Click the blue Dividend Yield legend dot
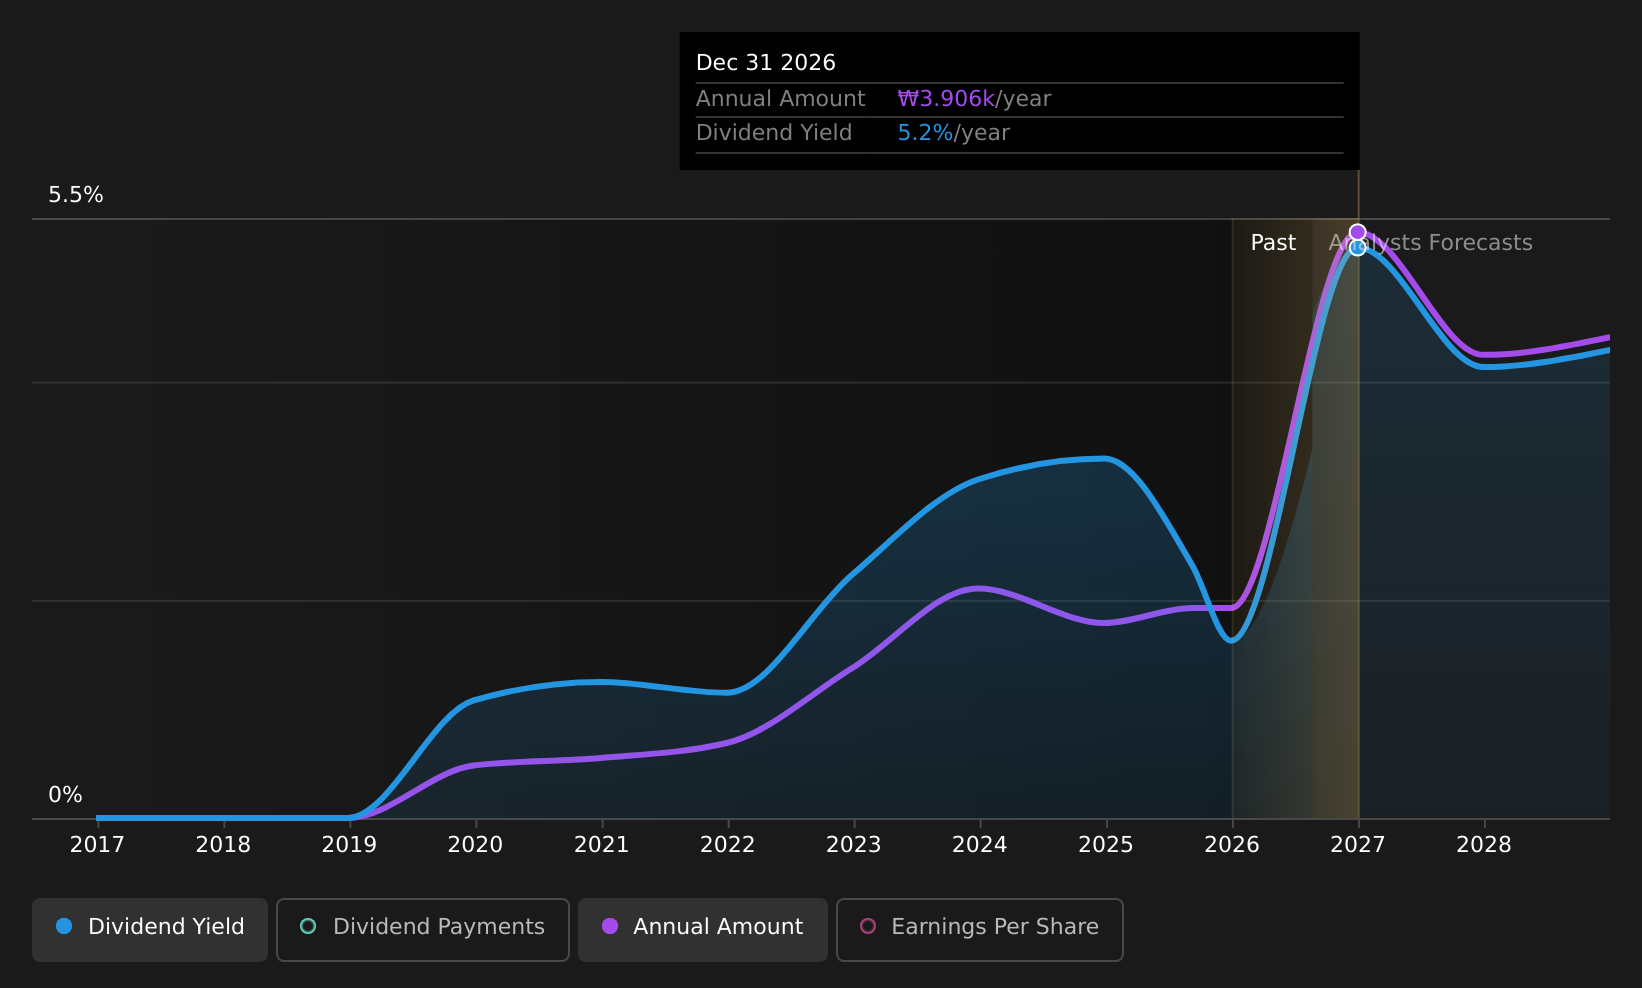The image size is (1642, 988). 64,926
